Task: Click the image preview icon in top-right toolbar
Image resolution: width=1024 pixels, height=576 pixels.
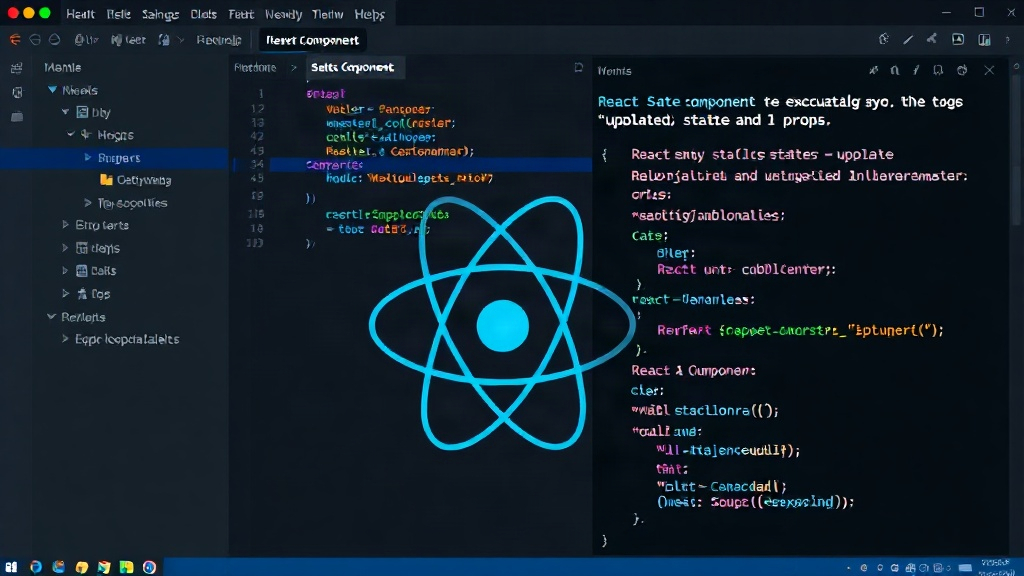Action: click(x=957, y=39)
